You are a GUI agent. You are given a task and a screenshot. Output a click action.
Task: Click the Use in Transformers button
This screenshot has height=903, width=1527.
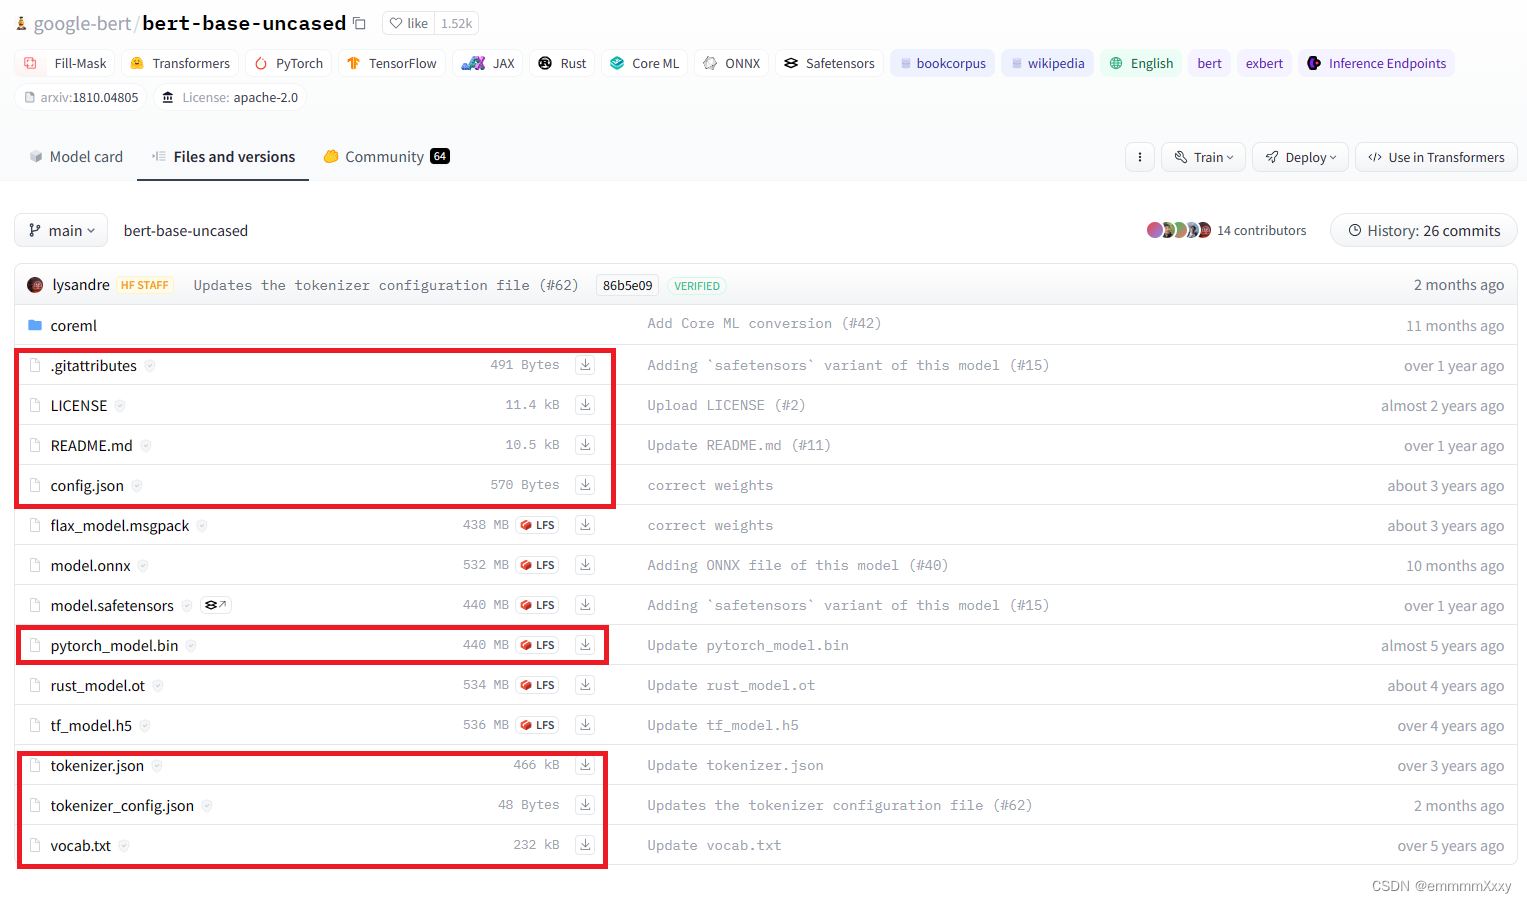1436,157
